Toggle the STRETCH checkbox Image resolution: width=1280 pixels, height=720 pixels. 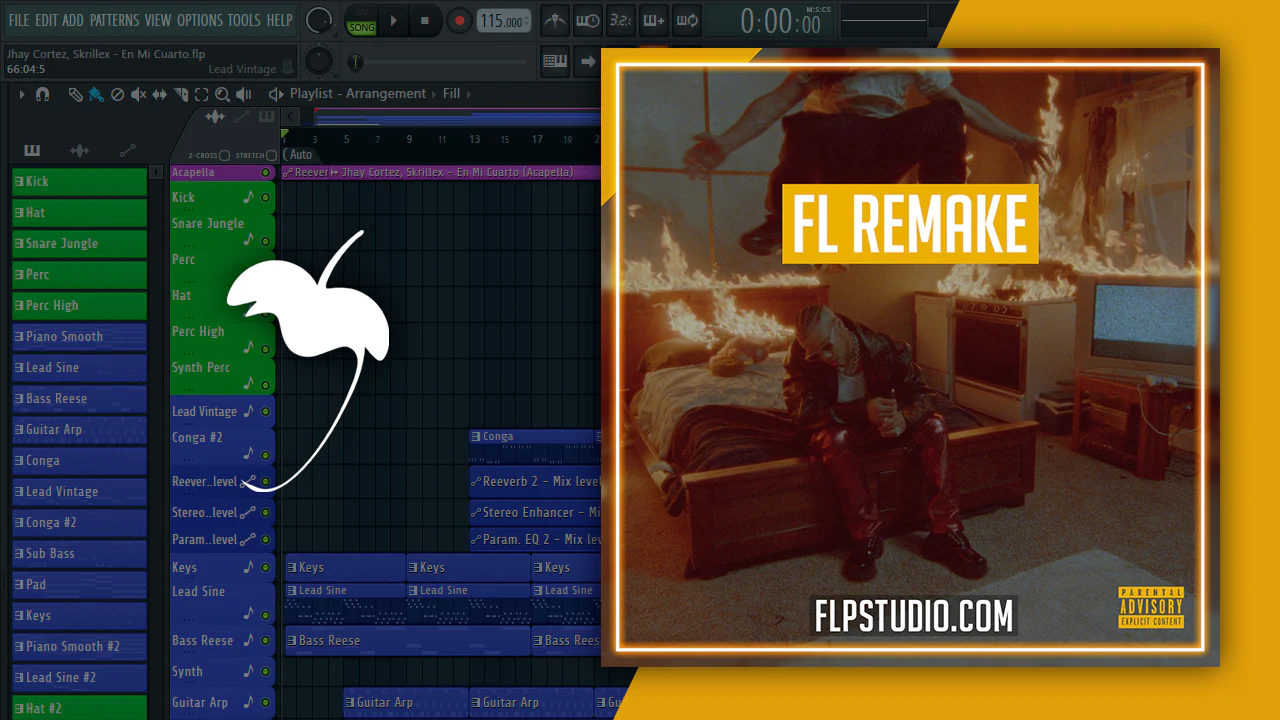[x=271, y=156]
